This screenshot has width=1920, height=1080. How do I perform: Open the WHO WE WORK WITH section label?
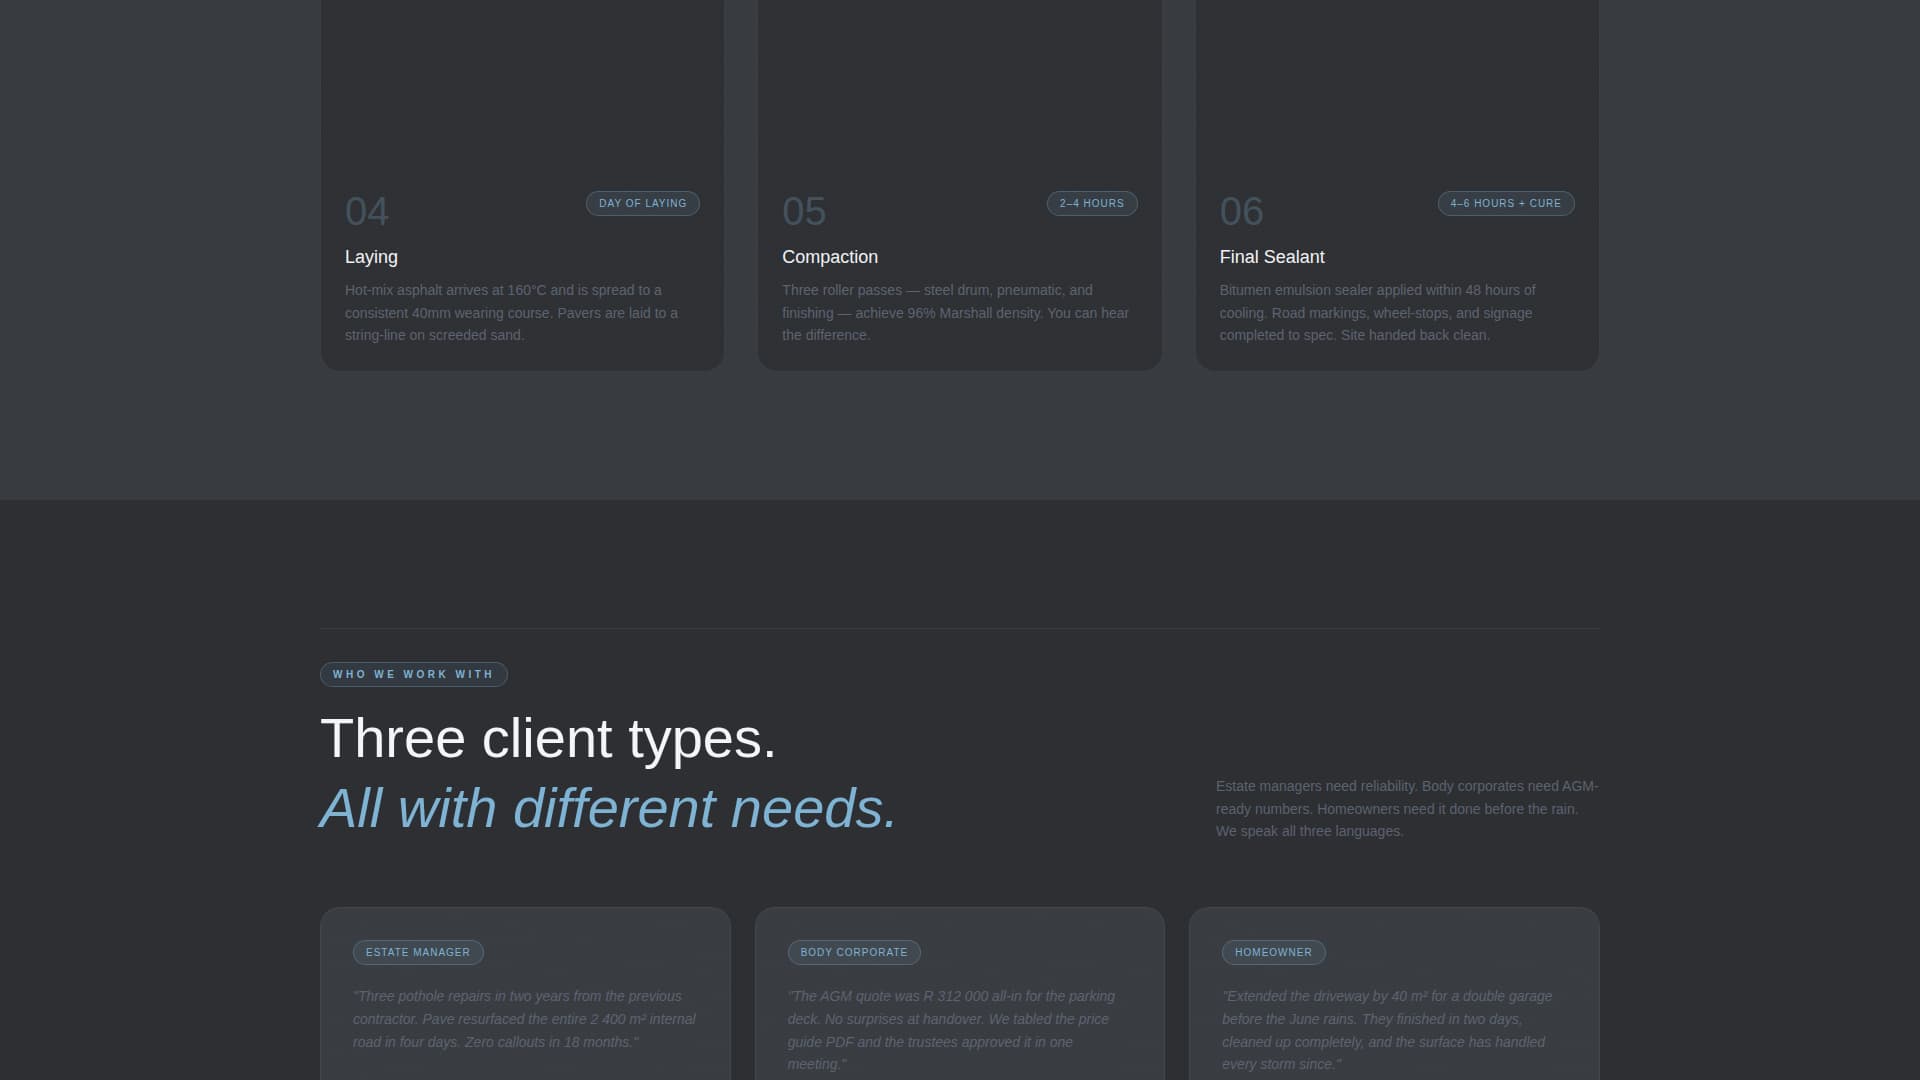coord(413,674)
